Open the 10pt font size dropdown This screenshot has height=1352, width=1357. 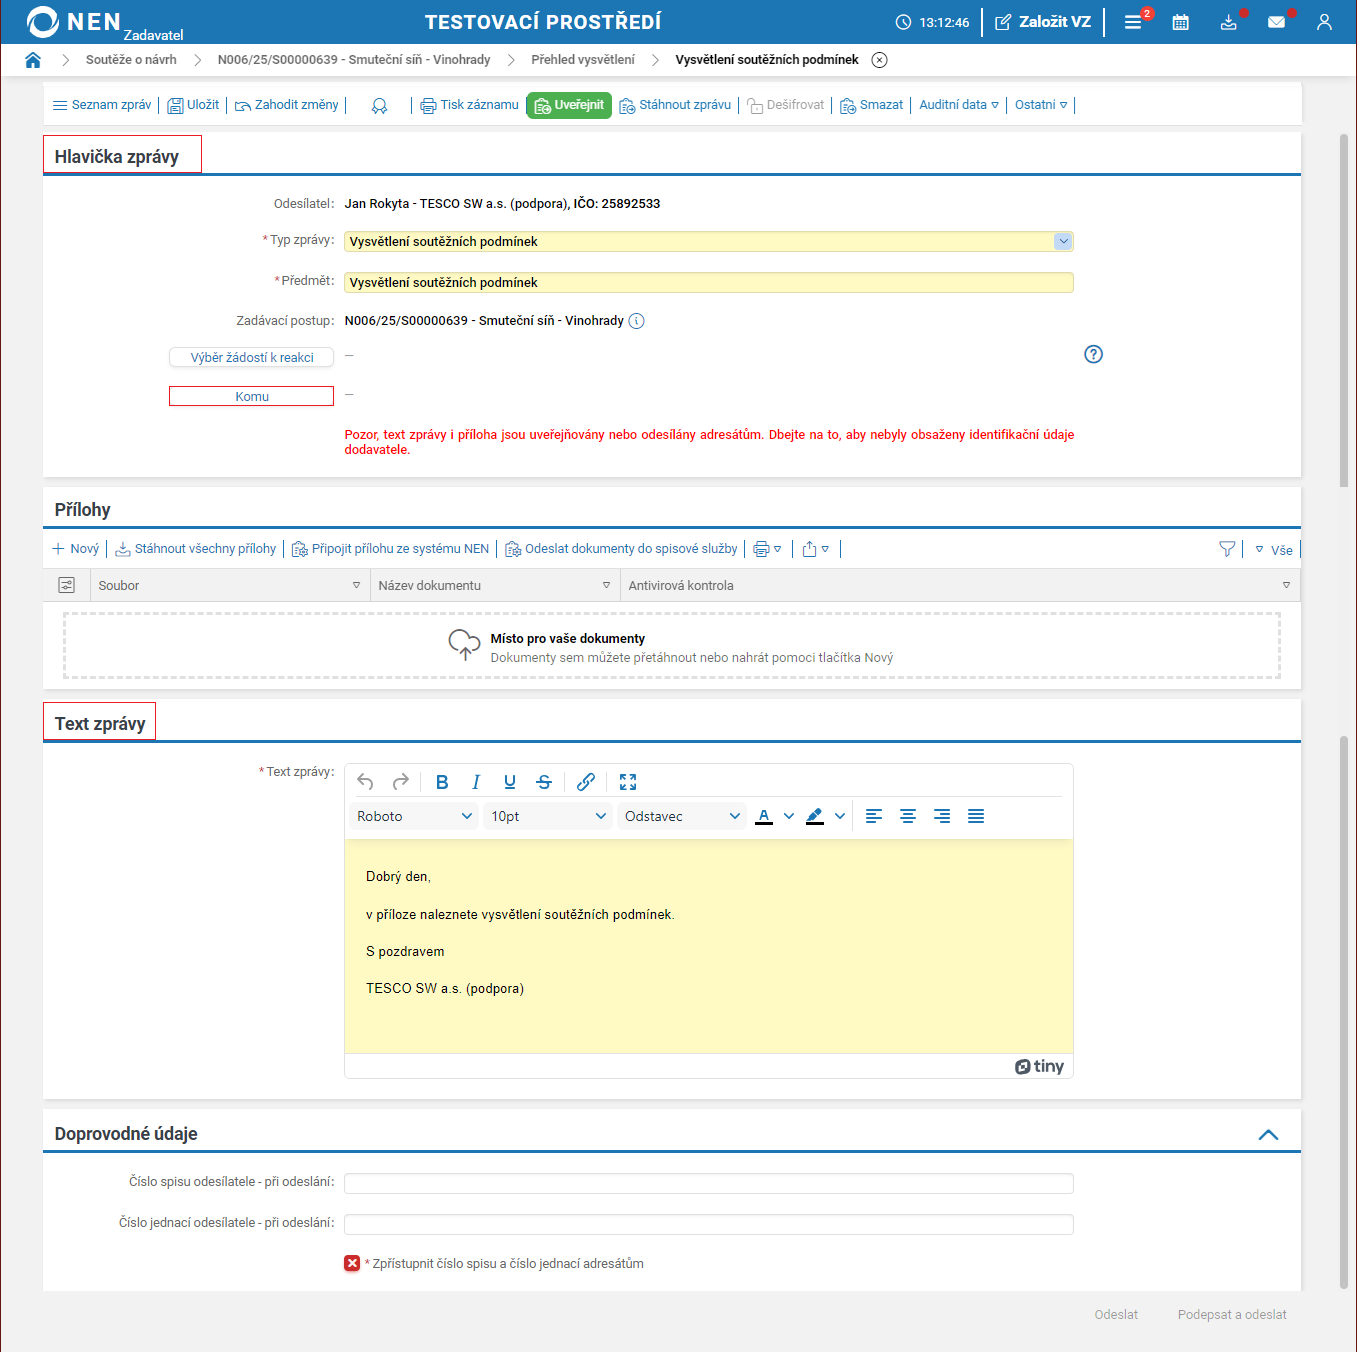pyautogui.click(x=548, y=816)
